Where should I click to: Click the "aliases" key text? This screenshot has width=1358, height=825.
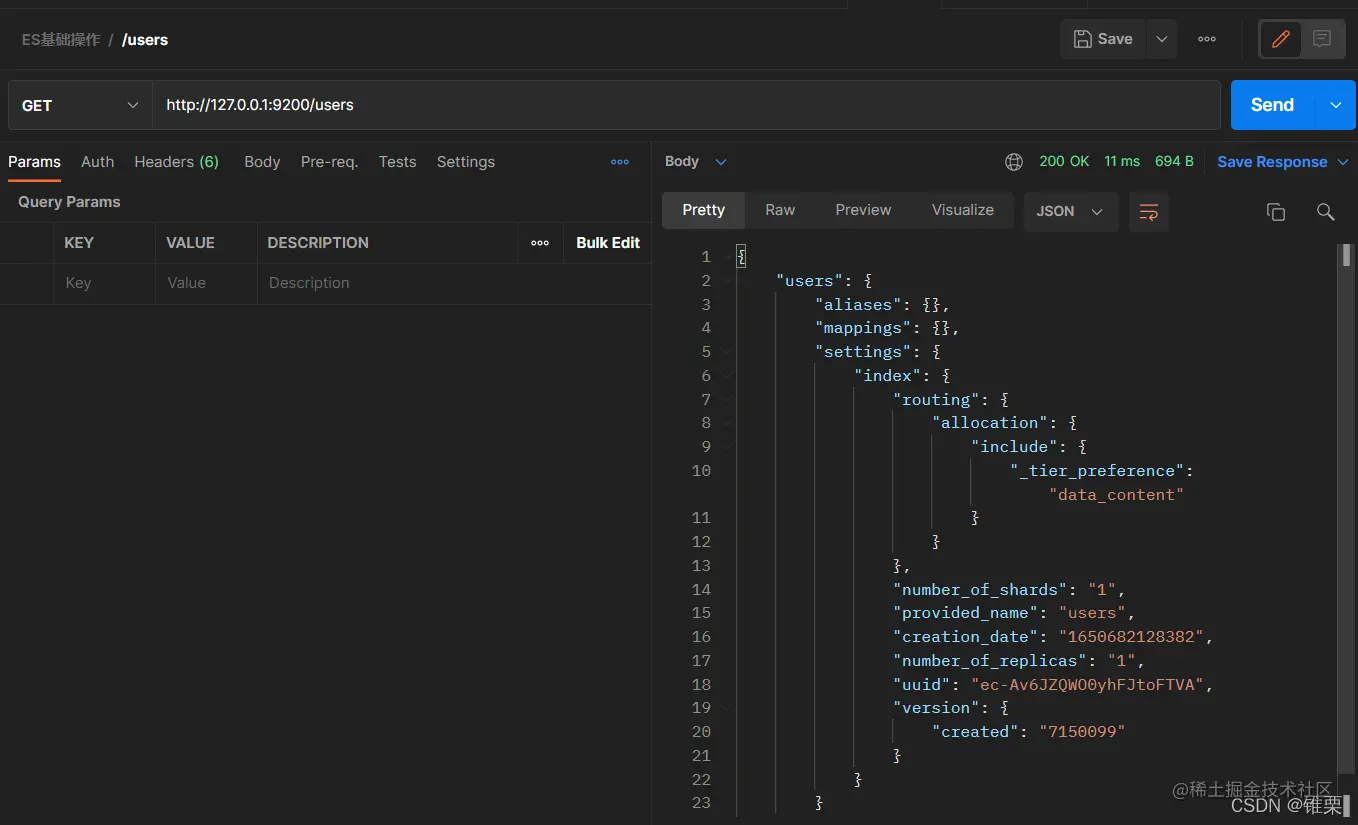[859, 304]
